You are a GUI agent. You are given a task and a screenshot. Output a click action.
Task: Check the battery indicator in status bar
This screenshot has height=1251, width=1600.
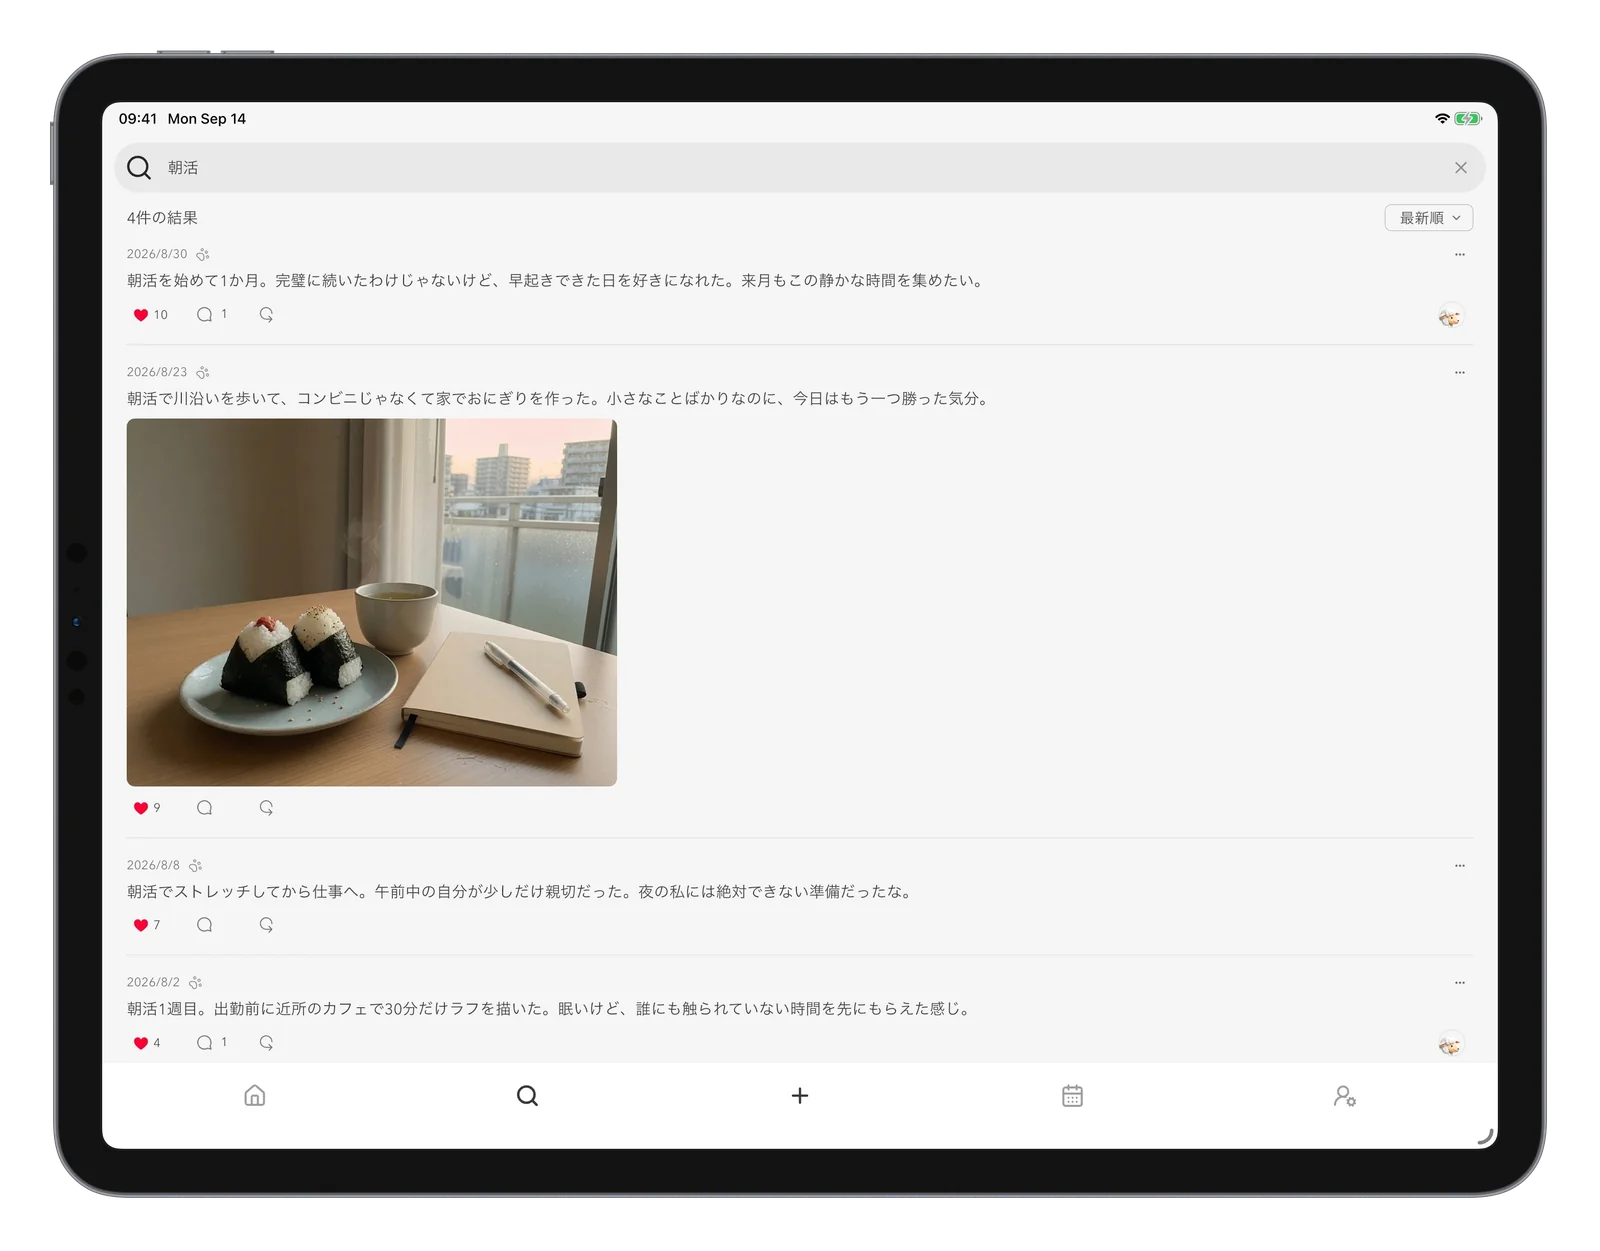coord(1467,118)
